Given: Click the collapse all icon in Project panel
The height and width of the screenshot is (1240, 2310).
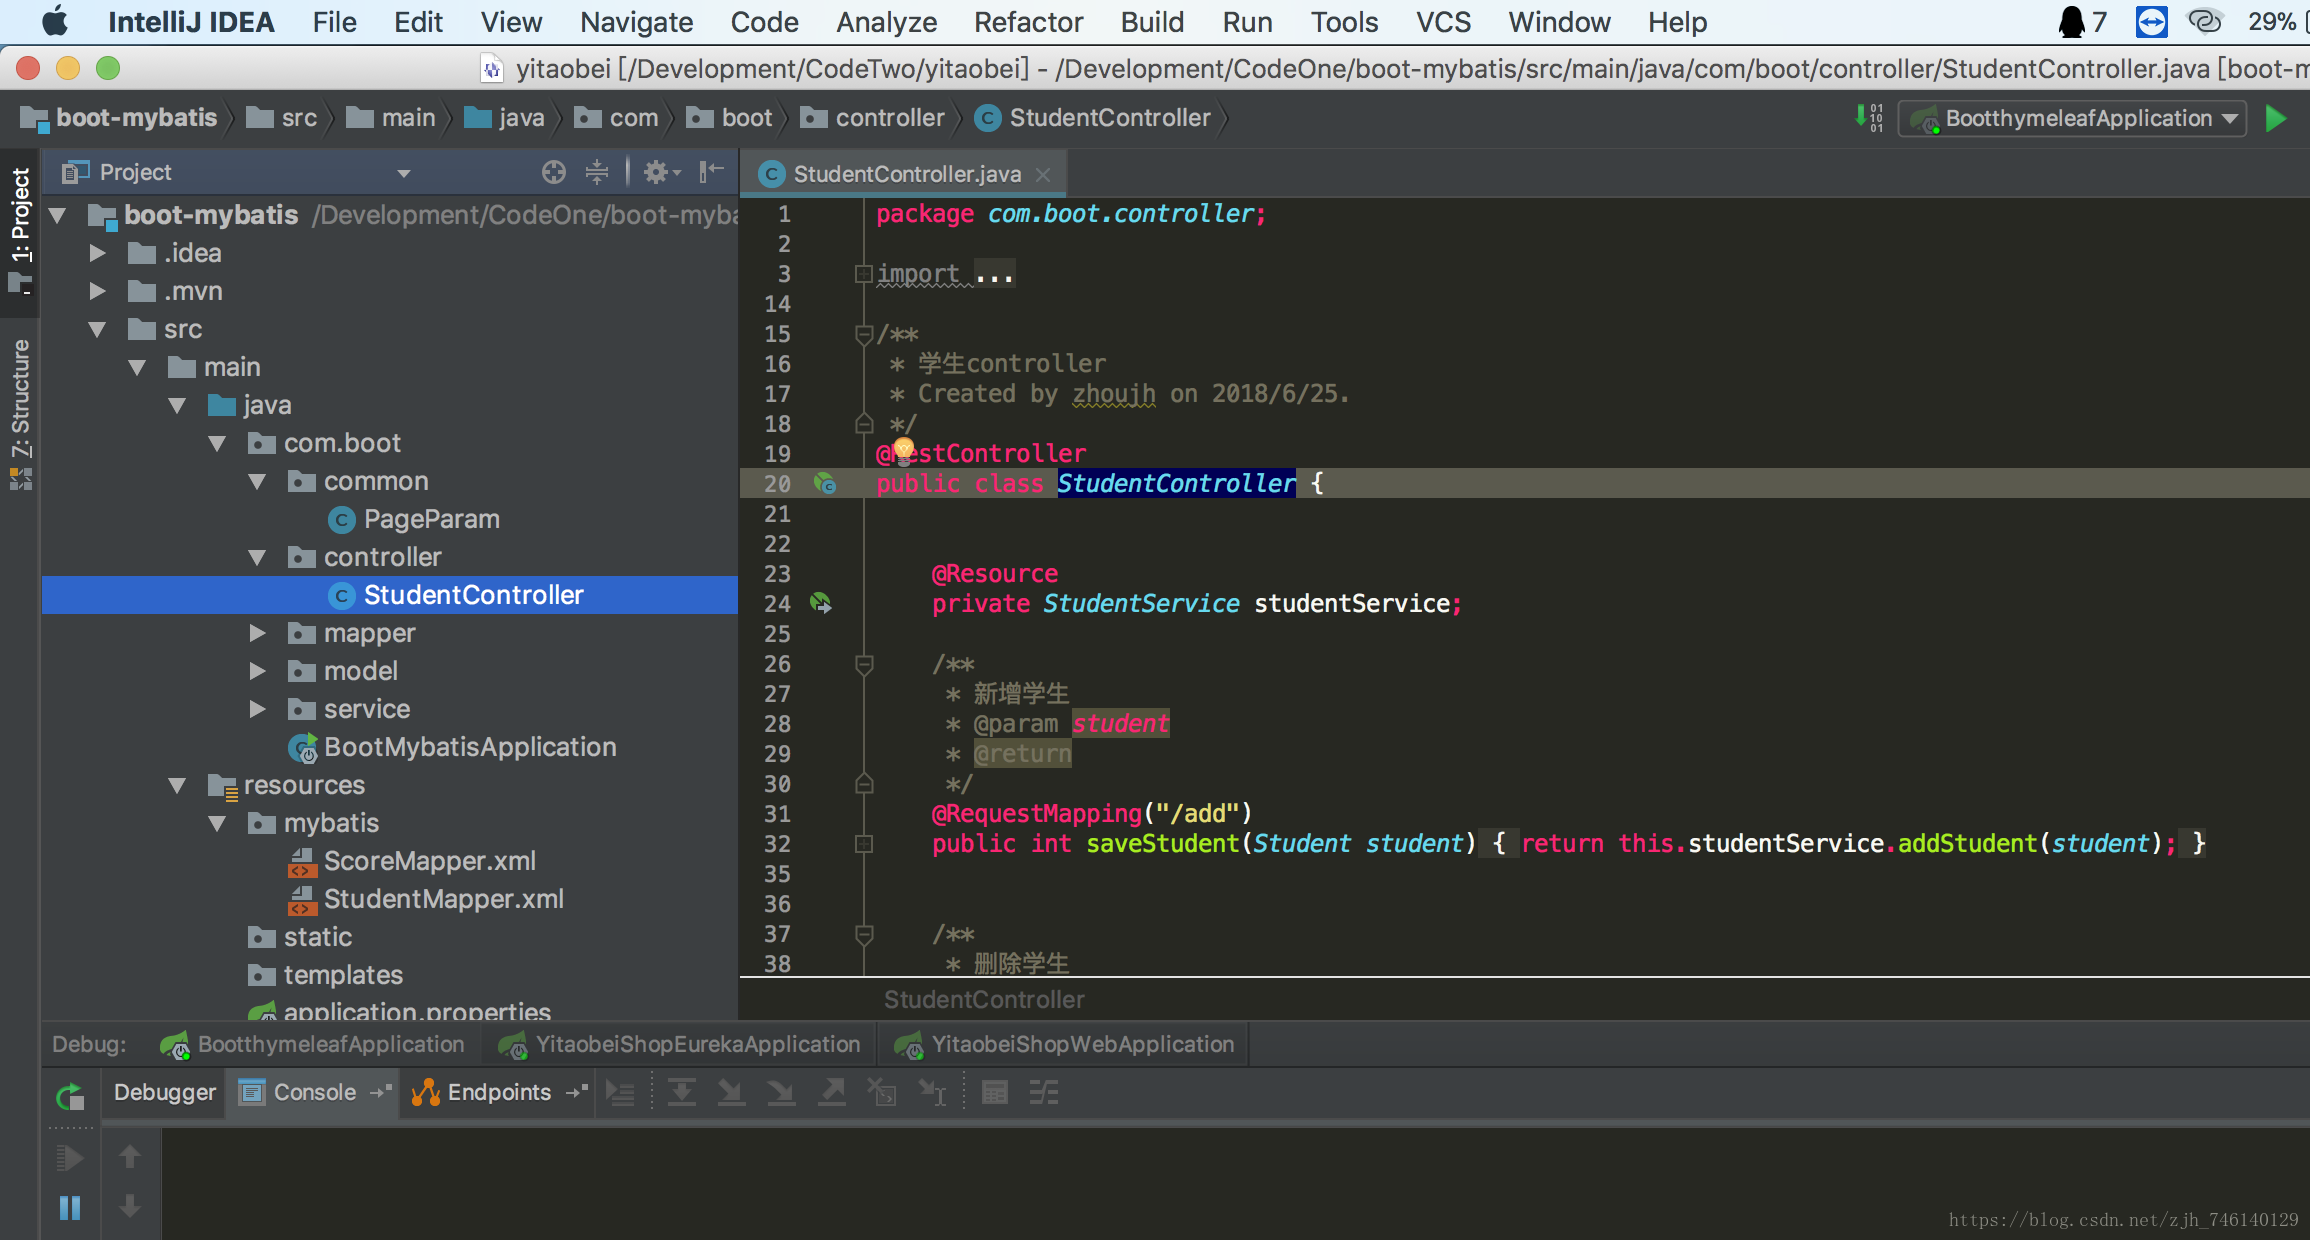Looking at the screenshot, I should (597, 172).
